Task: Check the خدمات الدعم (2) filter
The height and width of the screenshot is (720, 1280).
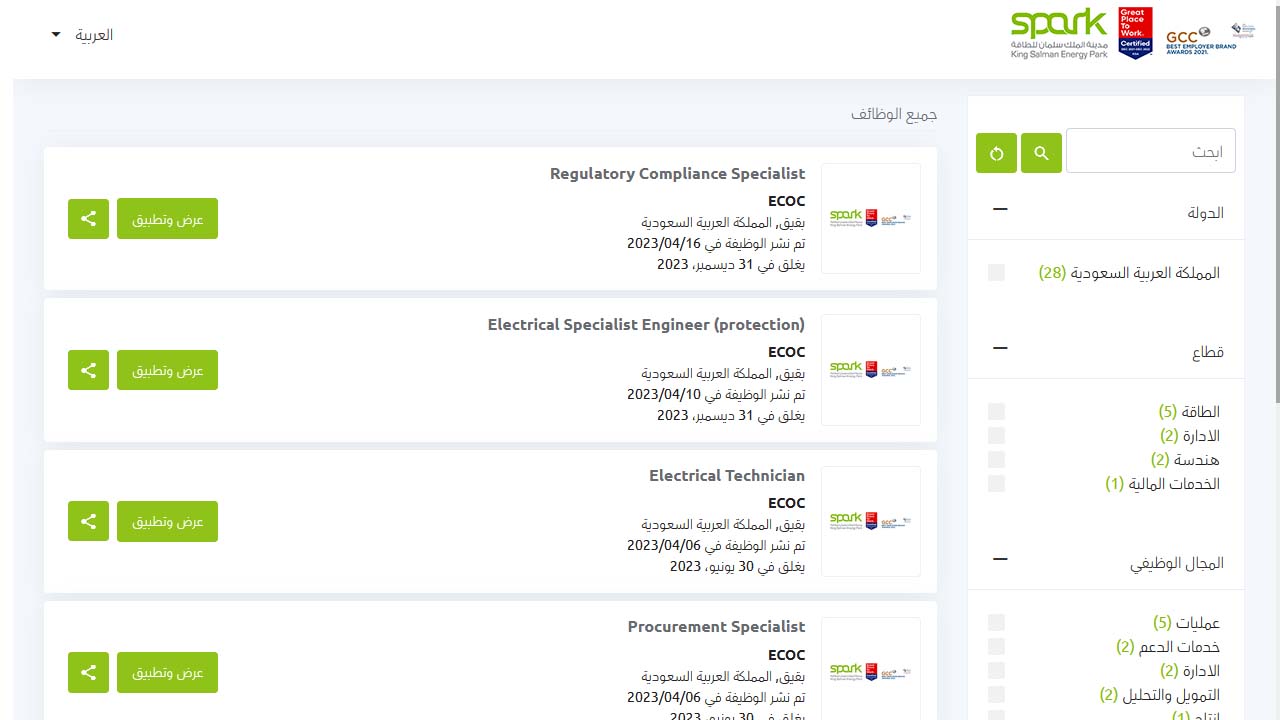Action: coord(996,646)
